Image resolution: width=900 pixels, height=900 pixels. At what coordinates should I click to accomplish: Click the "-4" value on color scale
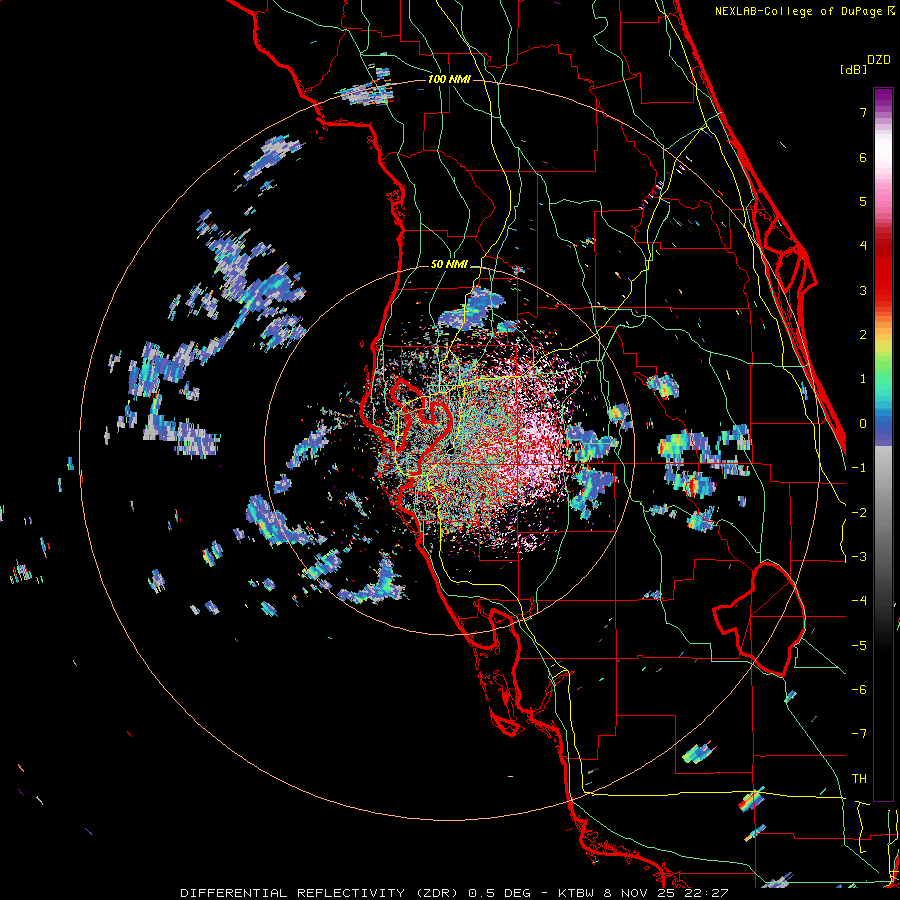tap(859, 601)
